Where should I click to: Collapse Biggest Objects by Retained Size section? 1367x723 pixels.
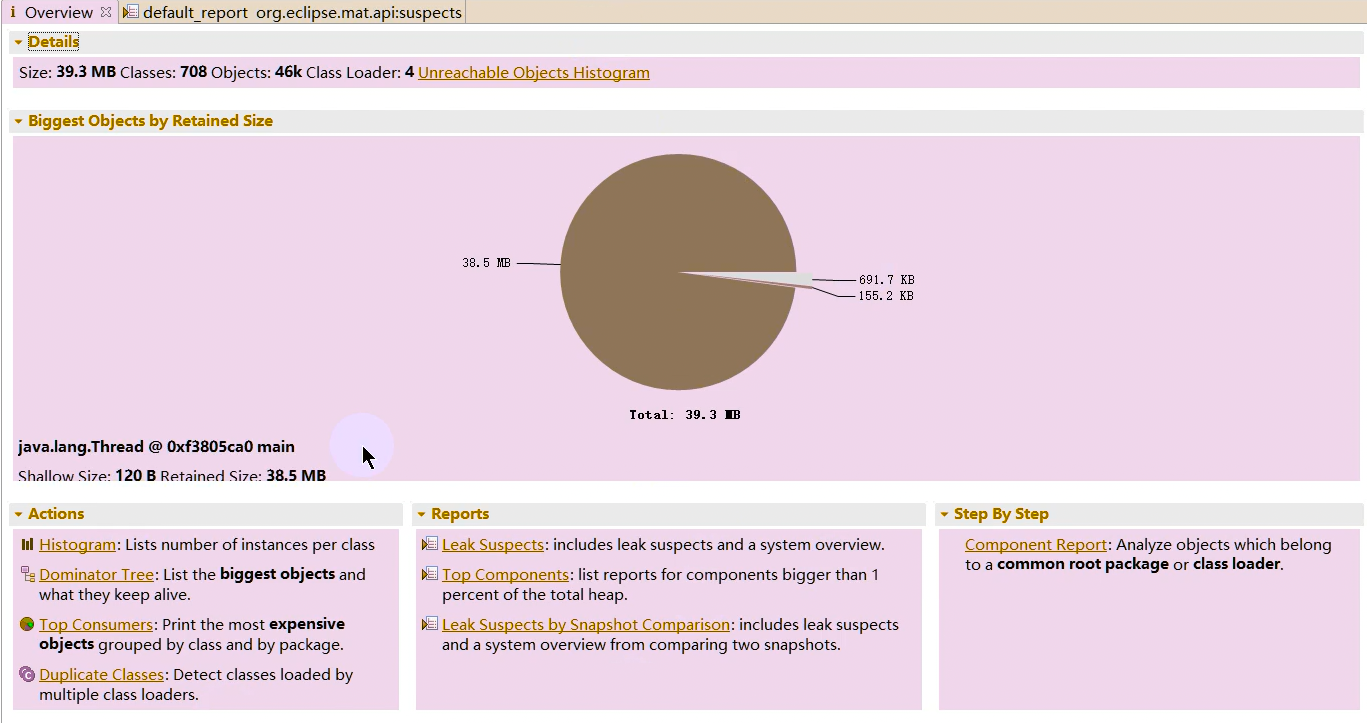pos(18,121)
